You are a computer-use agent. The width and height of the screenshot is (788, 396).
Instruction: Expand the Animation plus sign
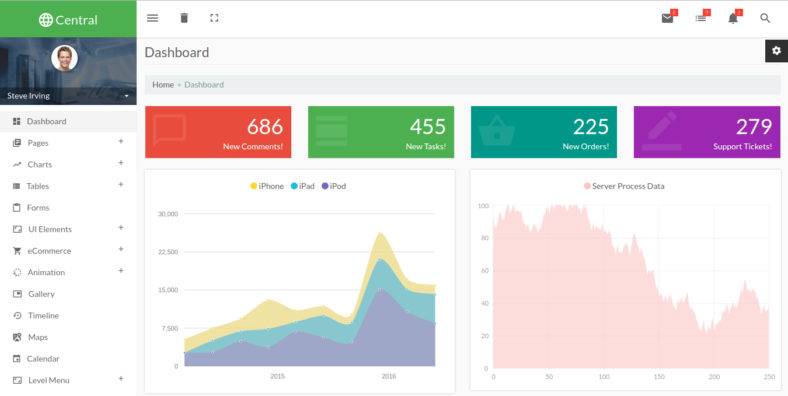coord(121,271)
